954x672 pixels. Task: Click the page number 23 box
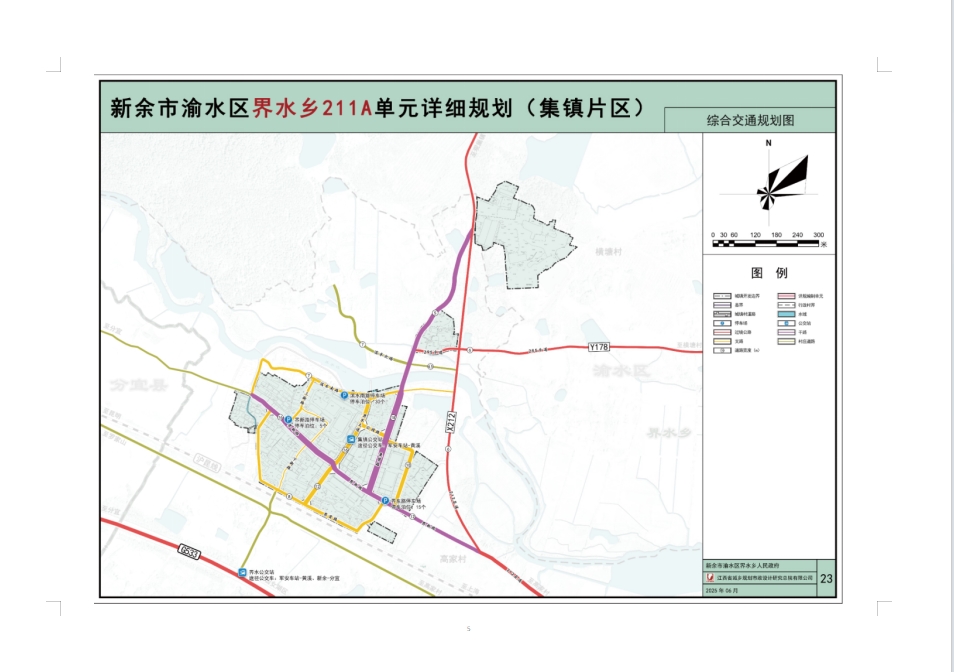[826, 578]
